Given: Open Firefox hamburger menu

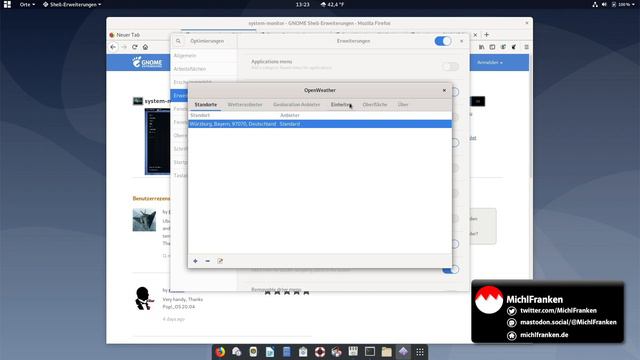Looking at the screenshot, I should (527, 47).
